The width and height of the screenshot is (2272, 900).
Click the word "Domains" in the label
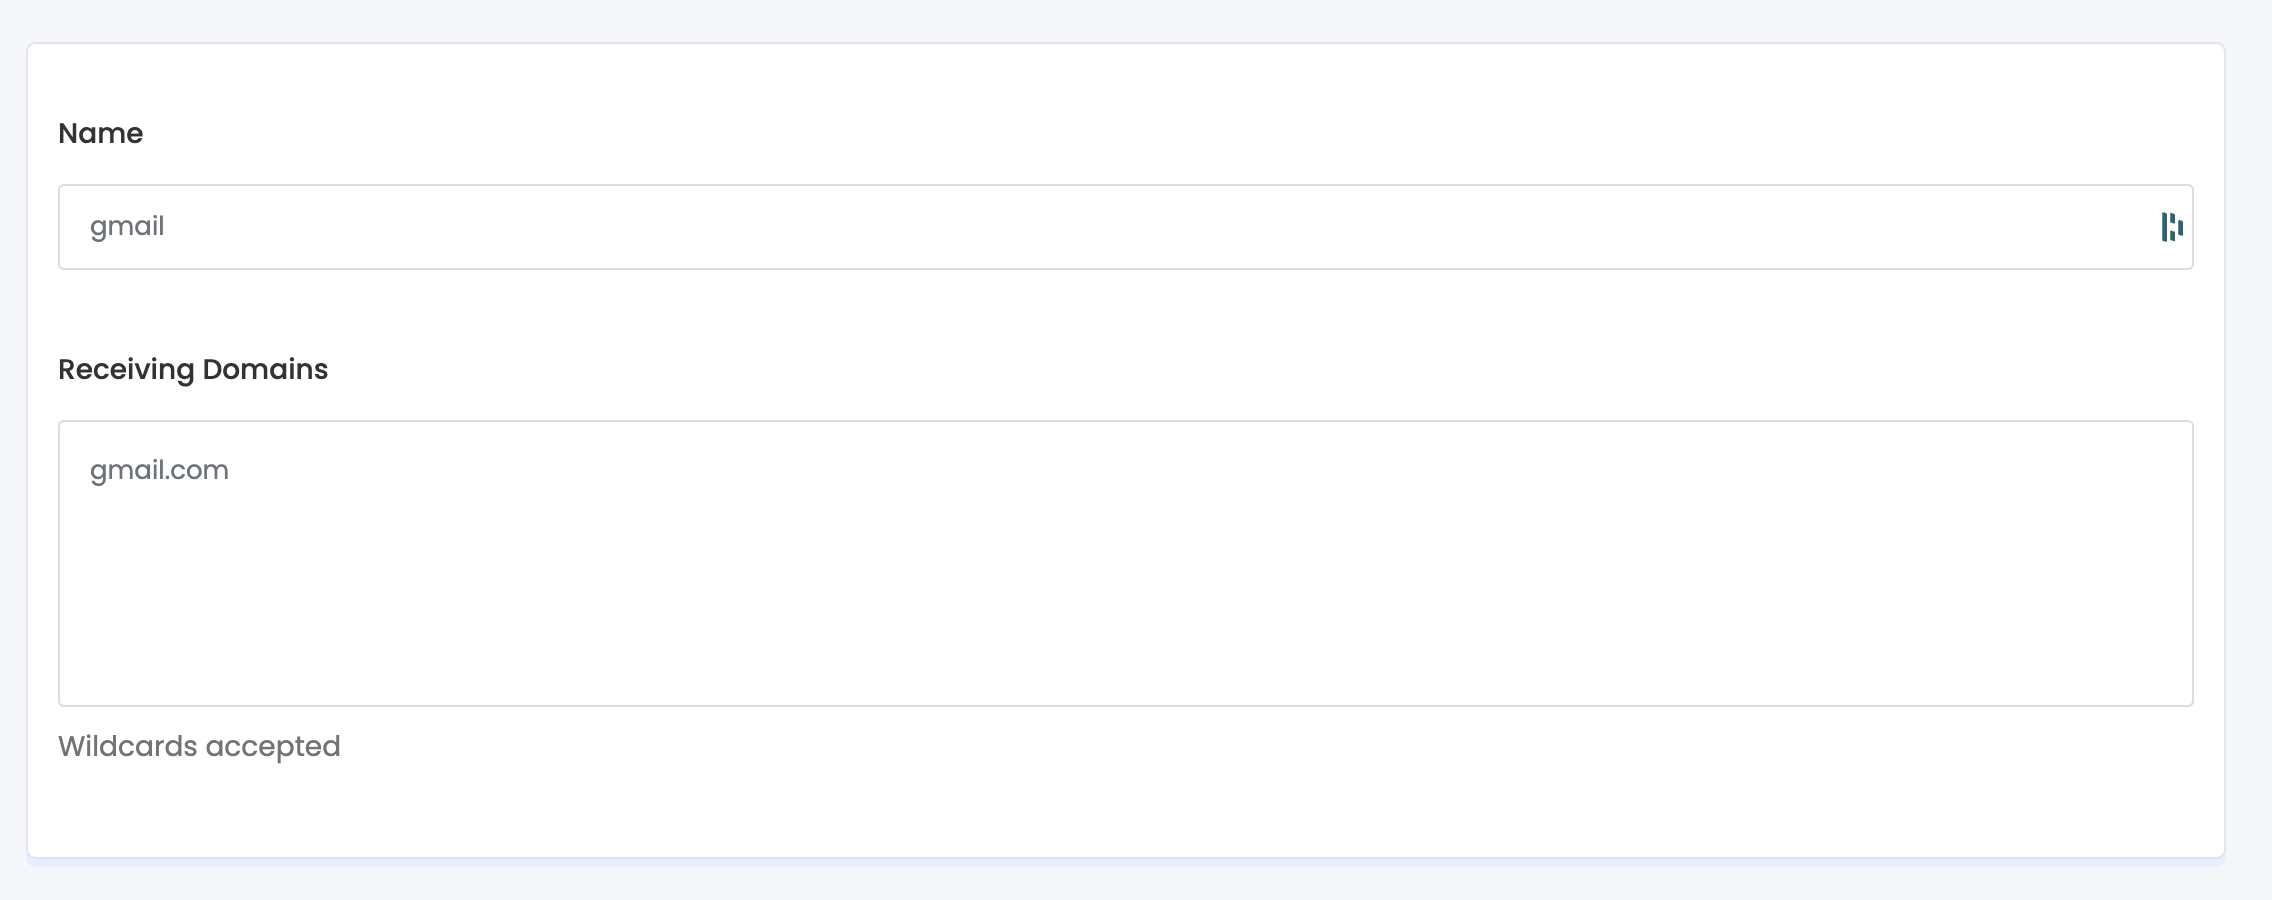[x=265, y=369]
